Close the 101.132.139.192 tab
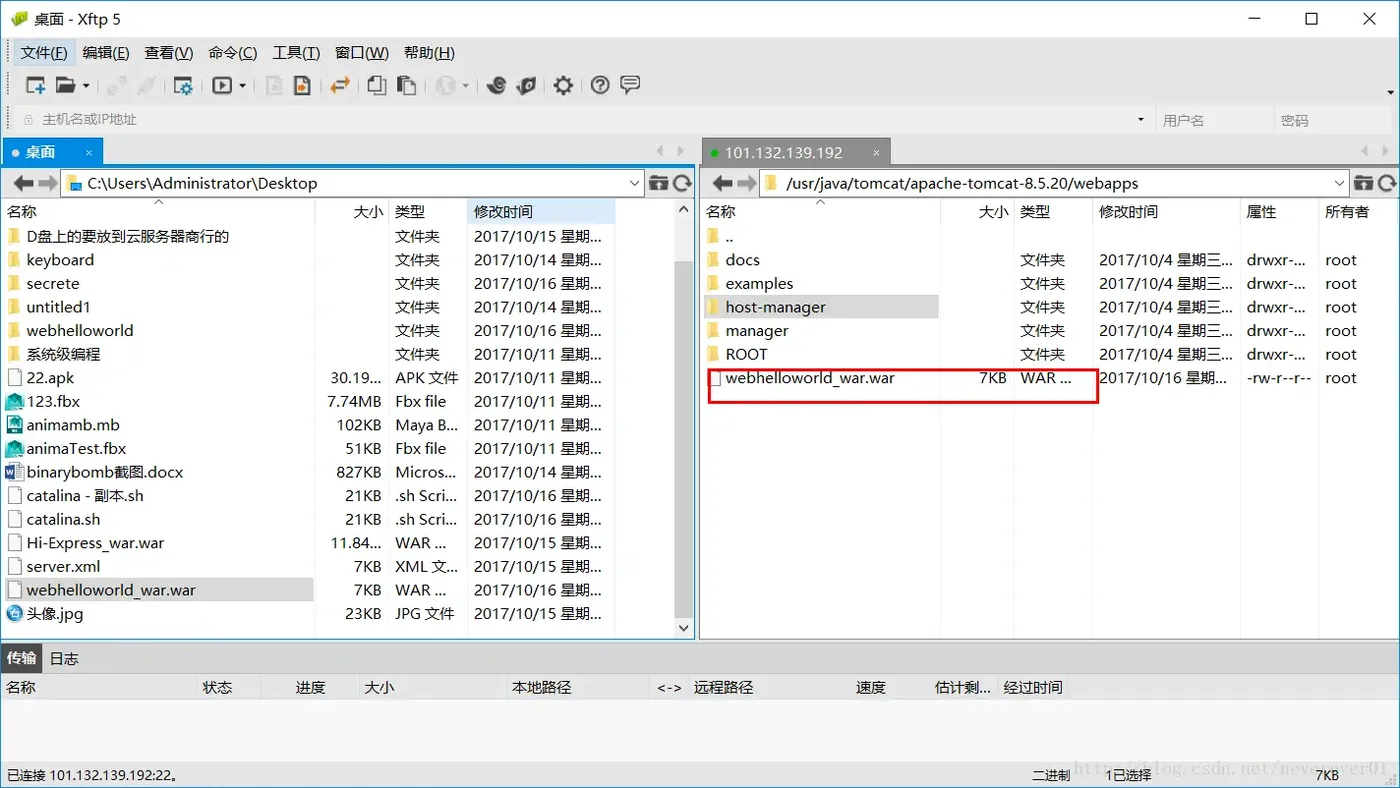Viewport: 1400px width, 788px height. point(876,153)
